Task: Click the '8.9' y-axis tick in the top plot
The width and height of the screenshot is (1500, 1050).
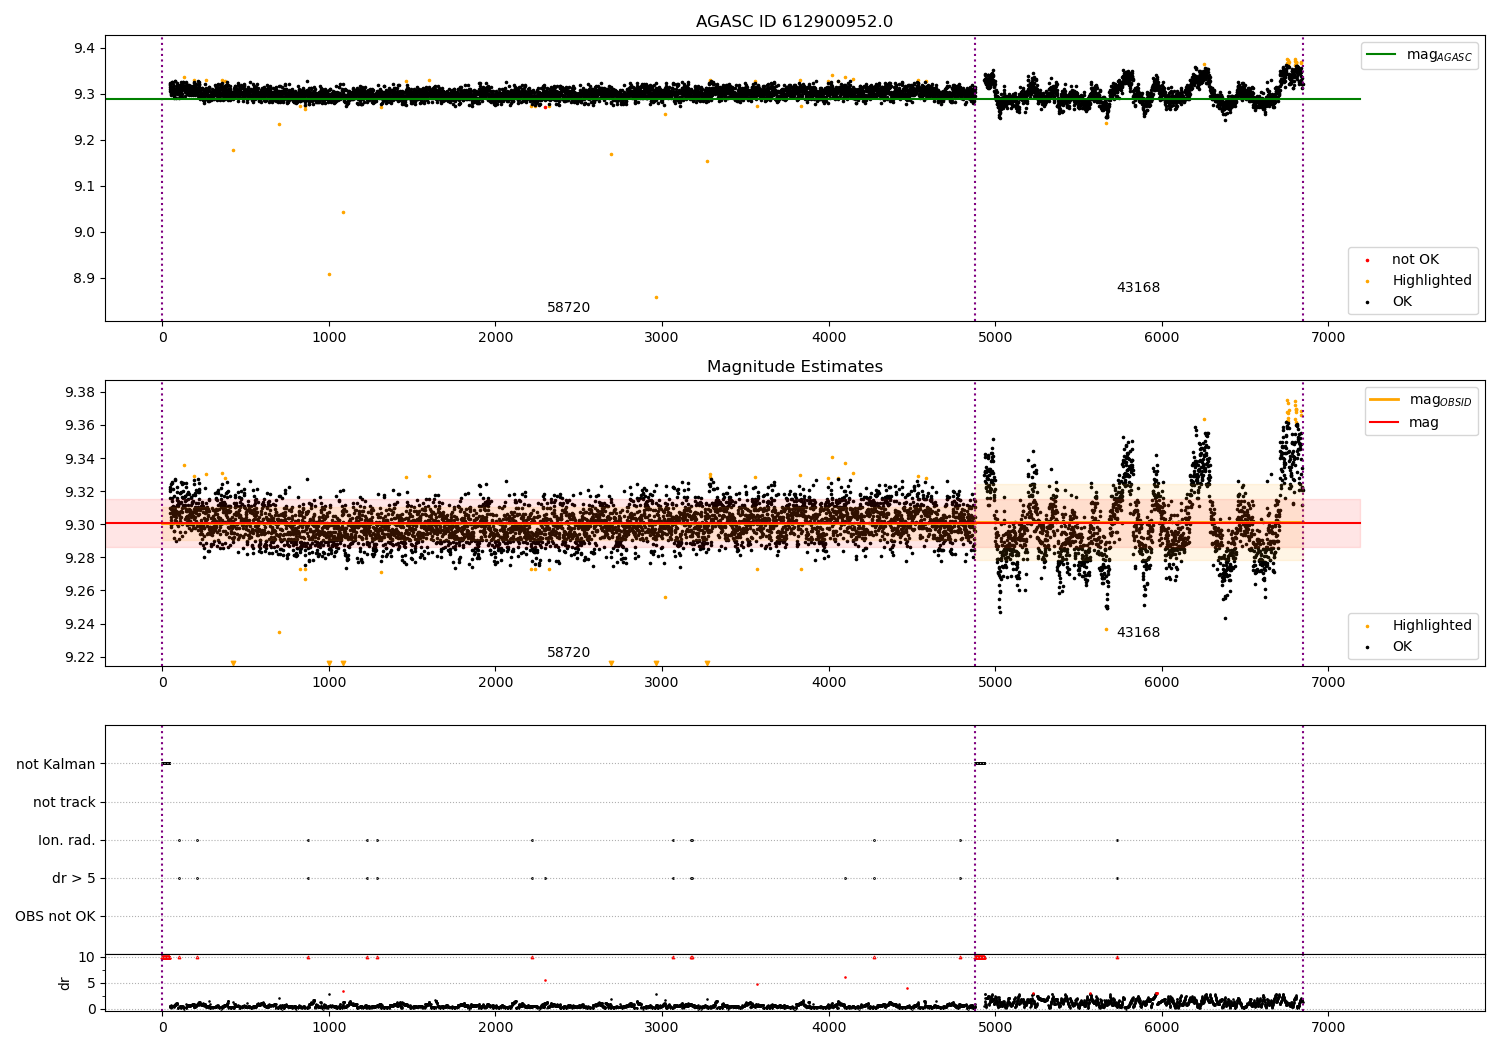Action: click(x=84, y=279)
